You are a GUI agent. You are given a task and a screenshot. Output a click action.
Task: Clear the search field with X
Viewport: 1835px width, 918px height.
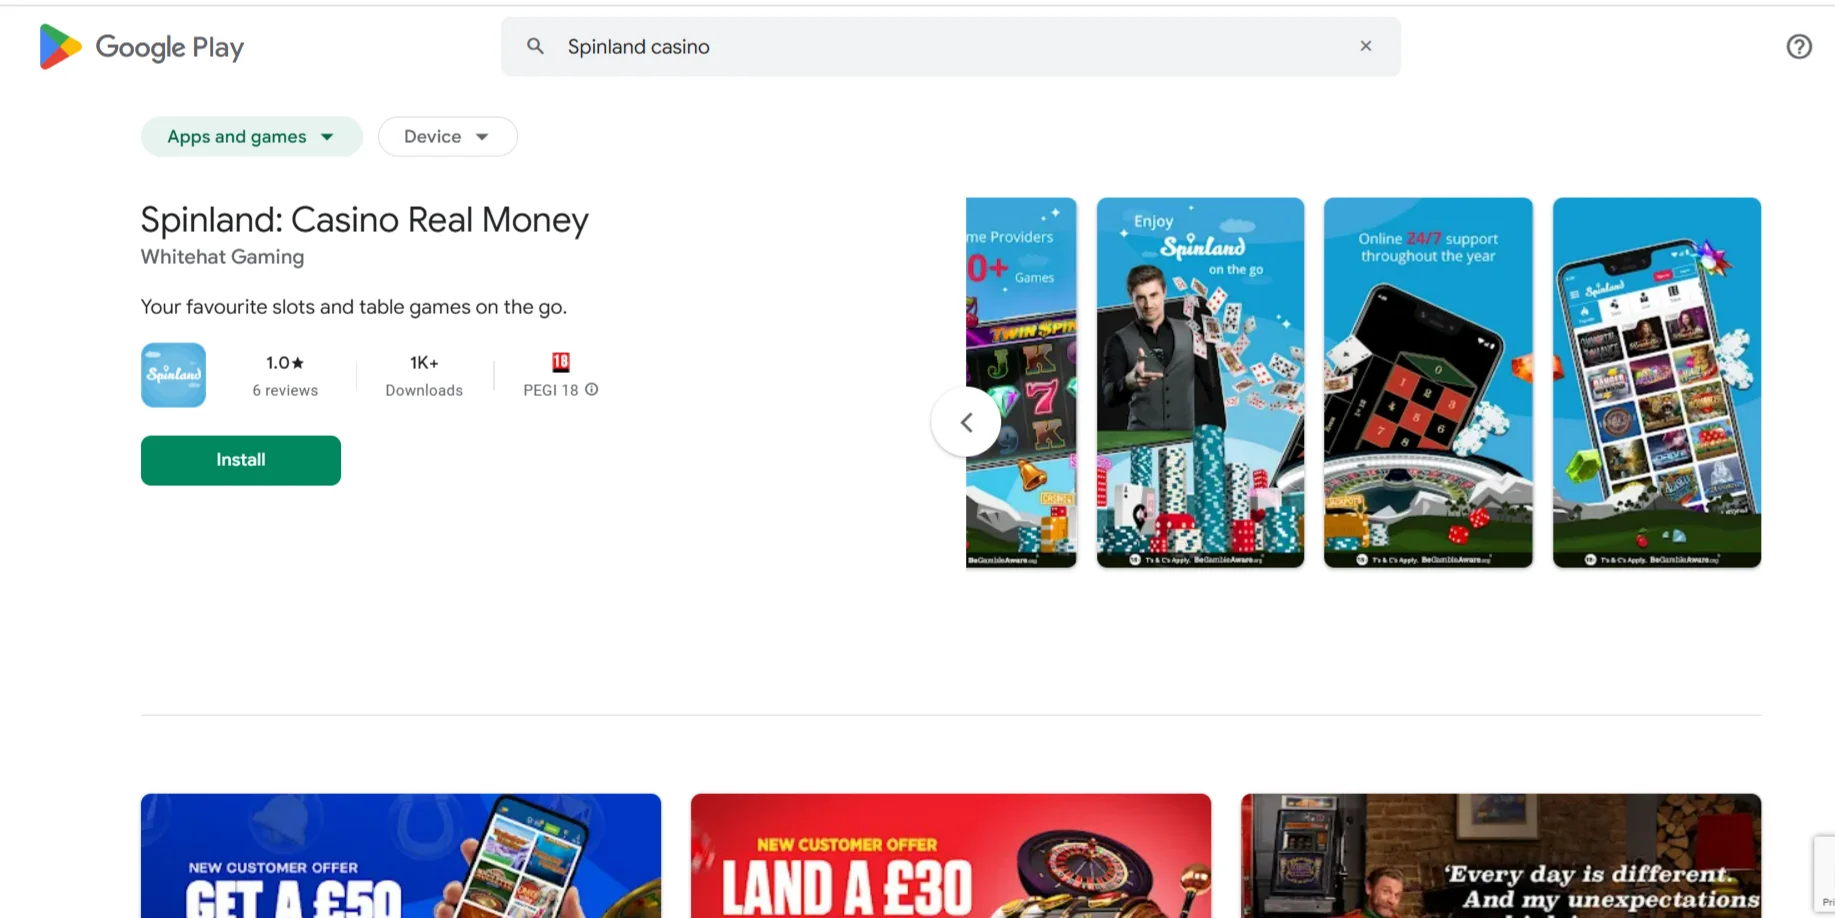click(1366, 46)
